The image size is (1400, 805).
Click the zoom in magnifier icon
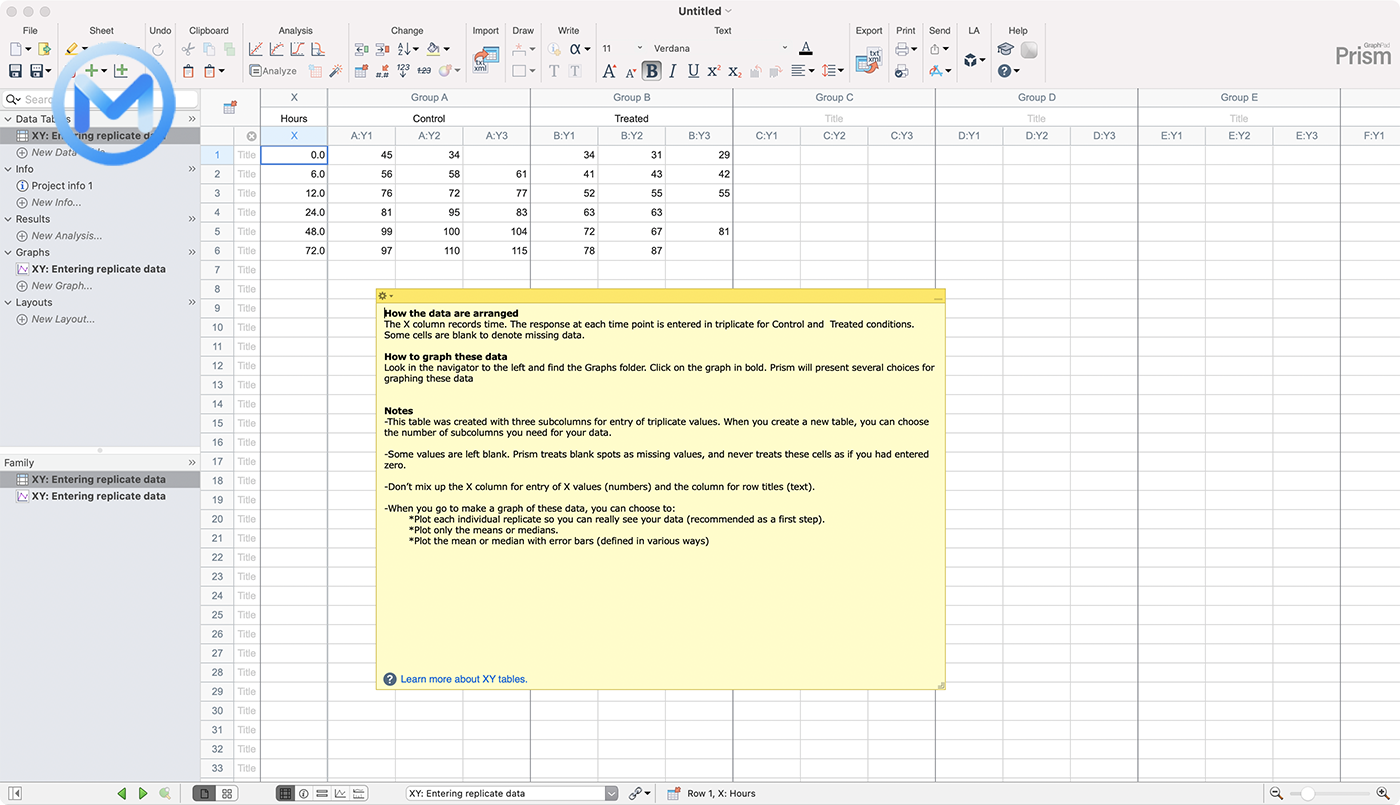1383,793
